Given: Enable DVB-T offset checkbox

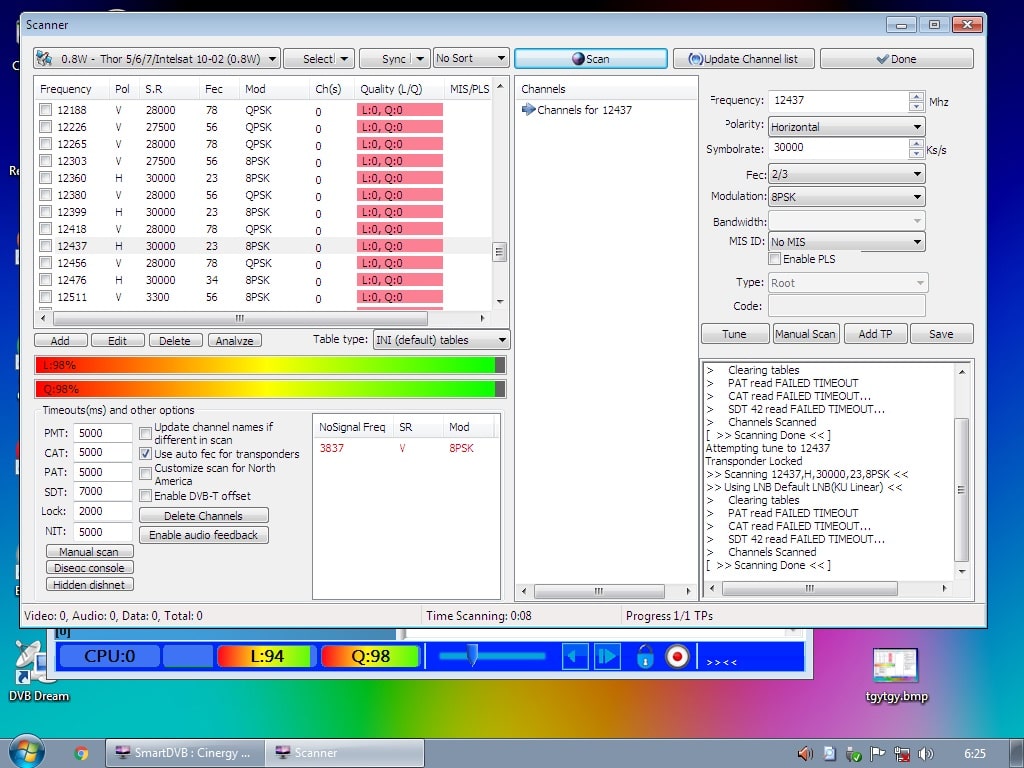Looking at the screenshot, I should pos(146,496).
